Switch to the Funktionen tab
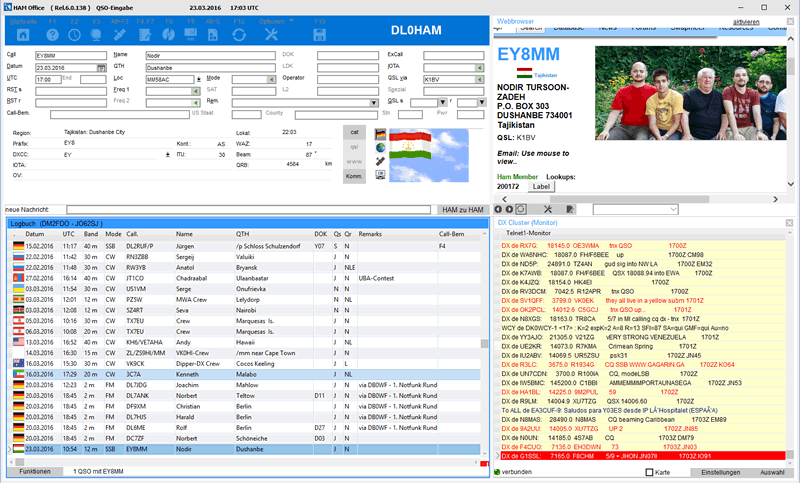The width and height of the screenshot is (800, 483). tap(34, 470)
